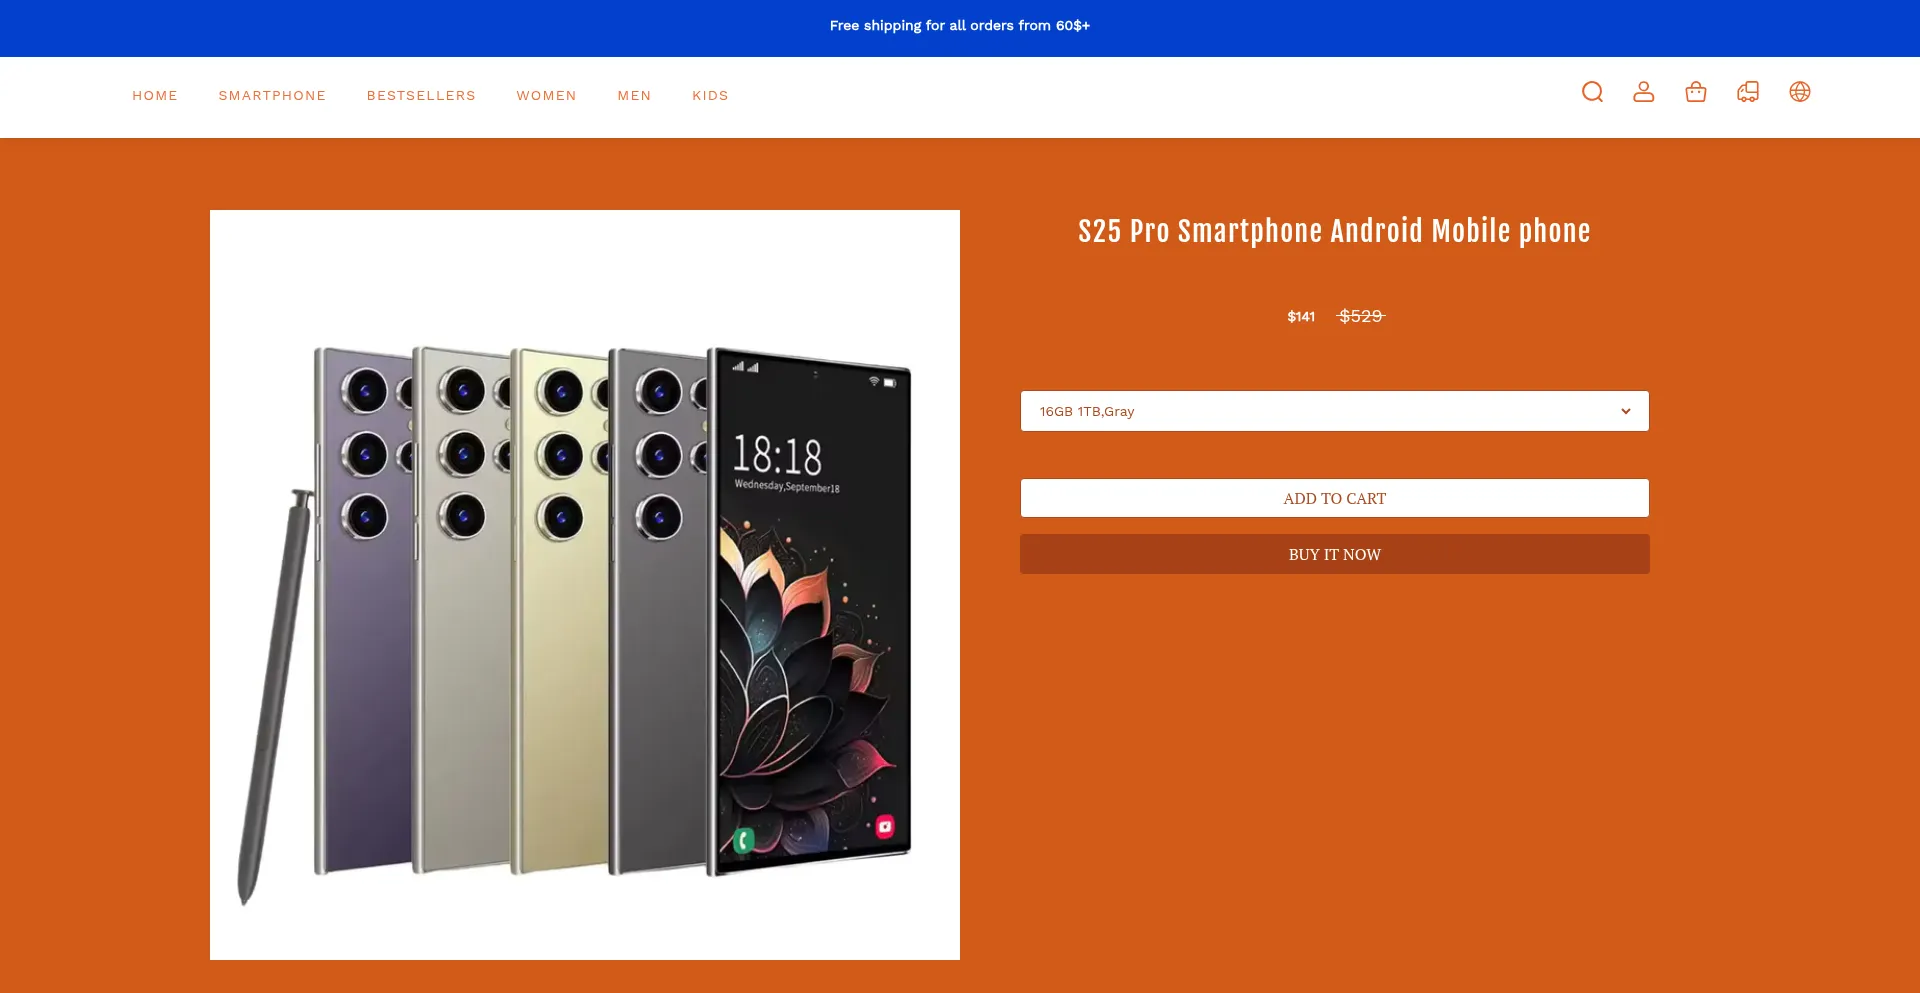Open the globe language selector icon
1920x993 pixels.
[x=1800, y=92]
